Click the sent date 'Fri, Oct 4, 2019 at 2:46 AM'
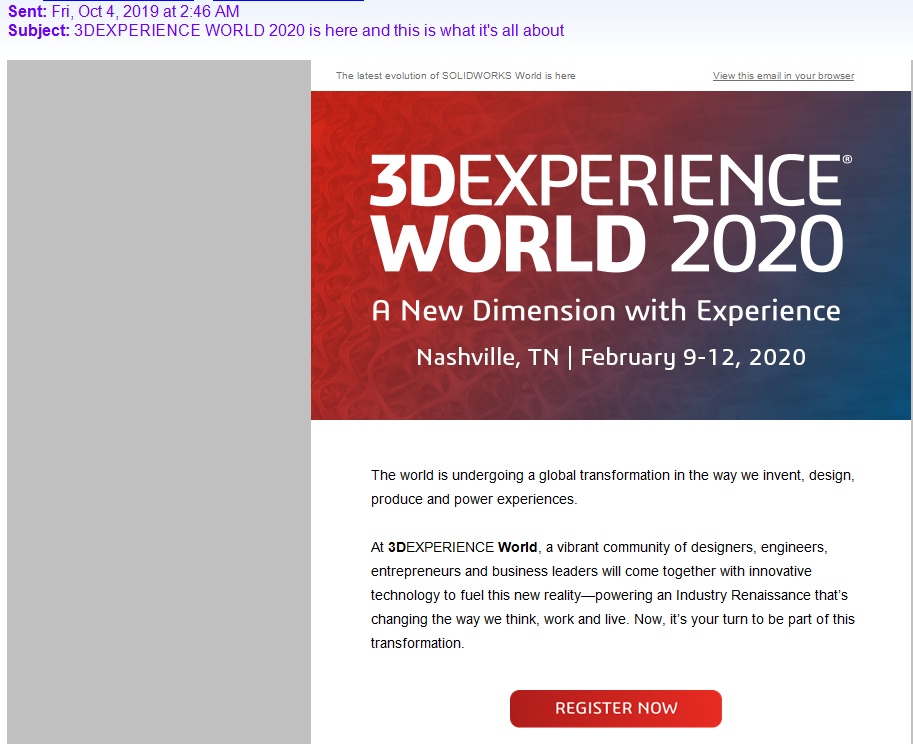The image size is (913, 744). (x=145, y=11)
